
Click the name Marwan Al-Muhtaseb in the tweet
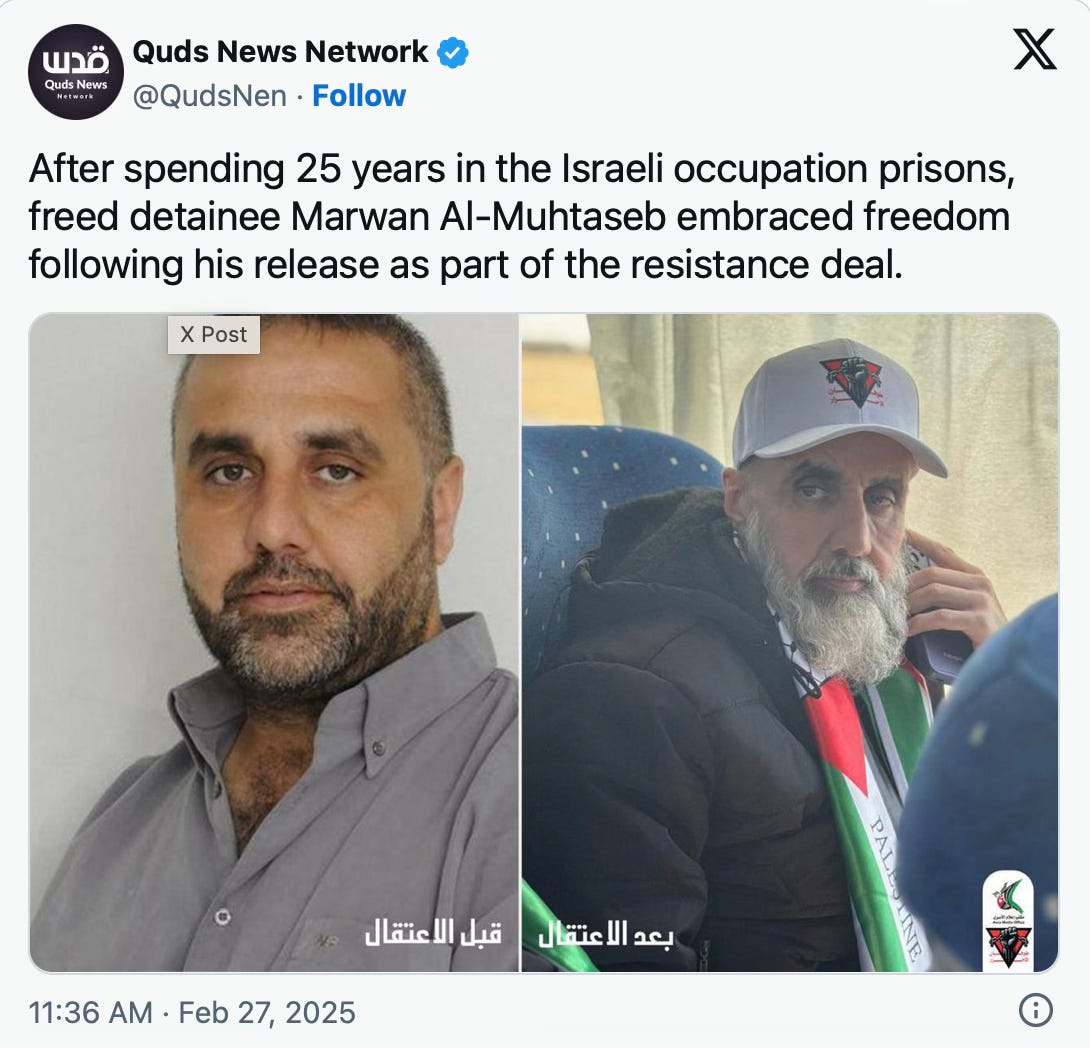coord(478,217)
